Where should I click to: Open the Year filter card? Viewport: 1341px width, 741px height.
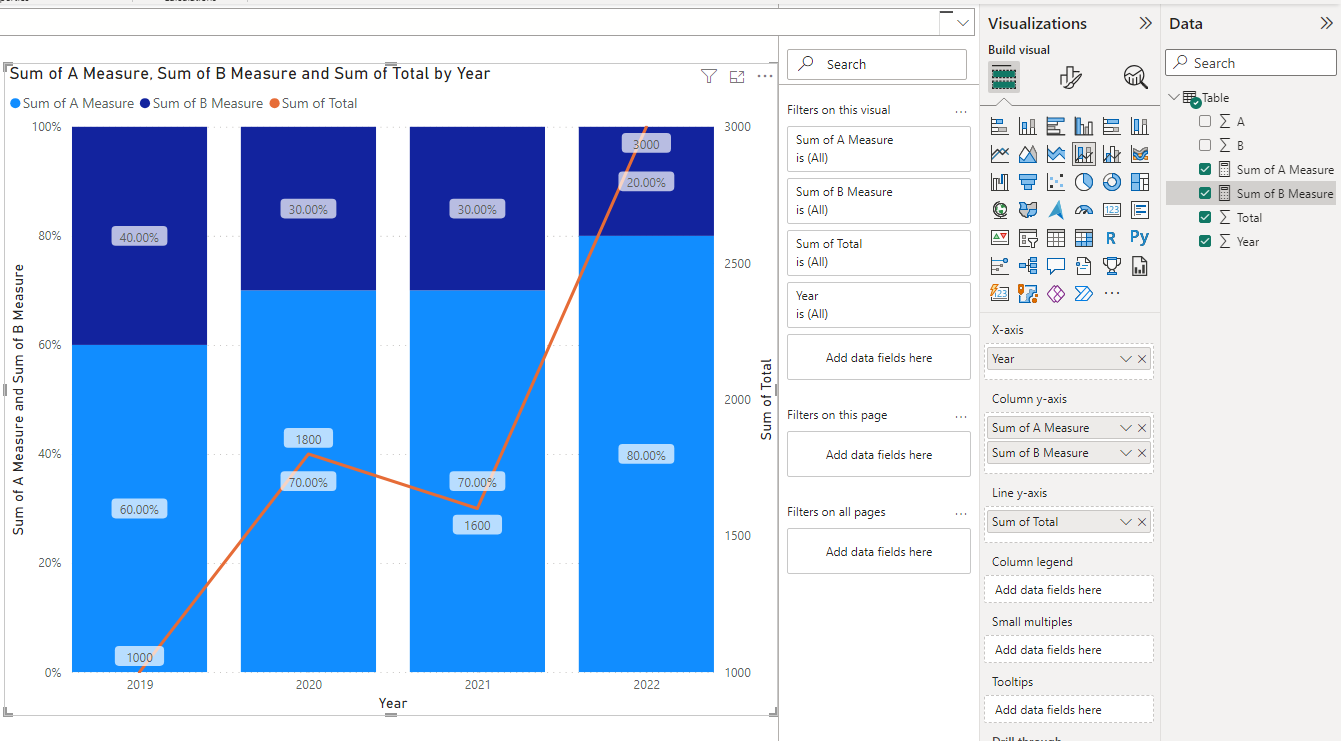pyautogui.click(x=879, y=305)
